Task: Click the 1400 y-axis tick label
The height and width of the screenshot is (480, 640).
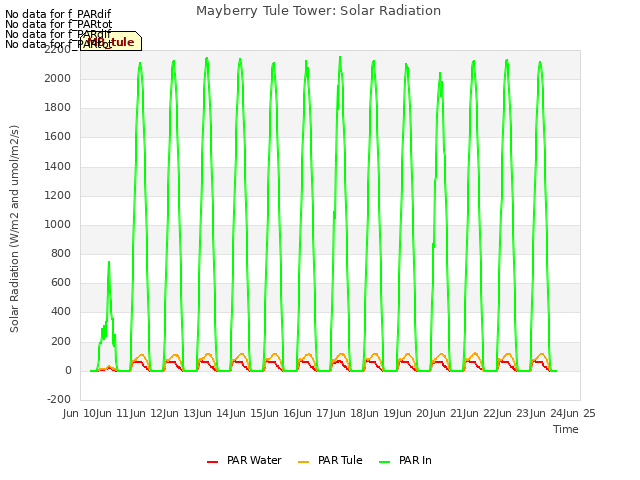Action: pyautogui.click(x=58, y=166)
